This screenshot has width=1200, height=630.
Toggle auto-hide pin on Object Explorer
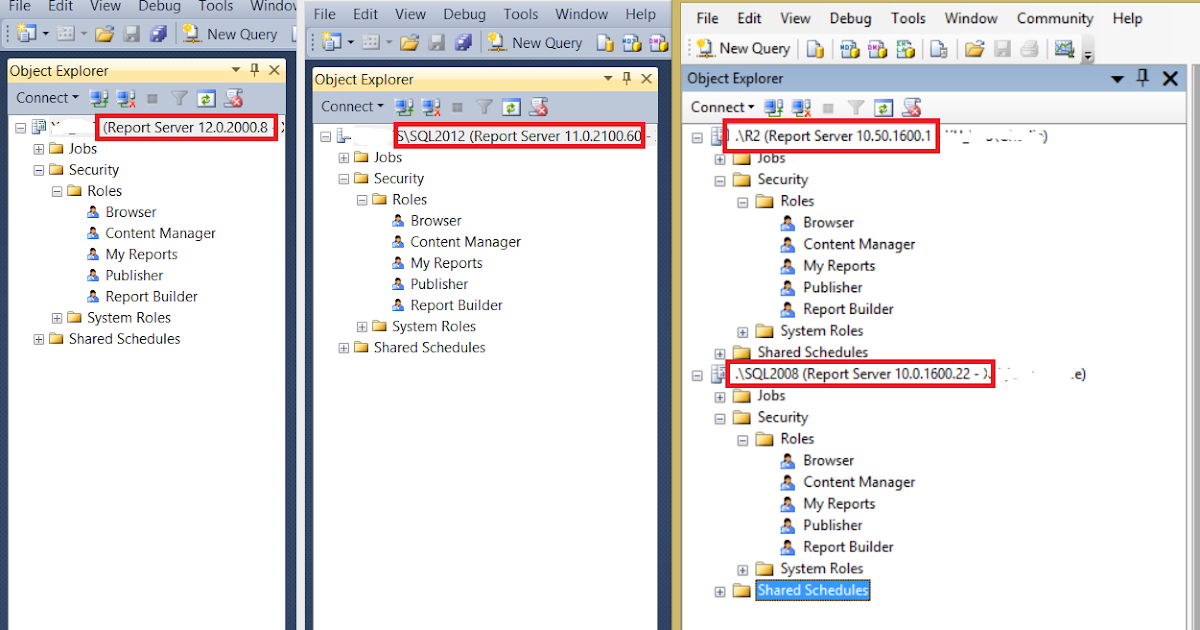(256, 70)
